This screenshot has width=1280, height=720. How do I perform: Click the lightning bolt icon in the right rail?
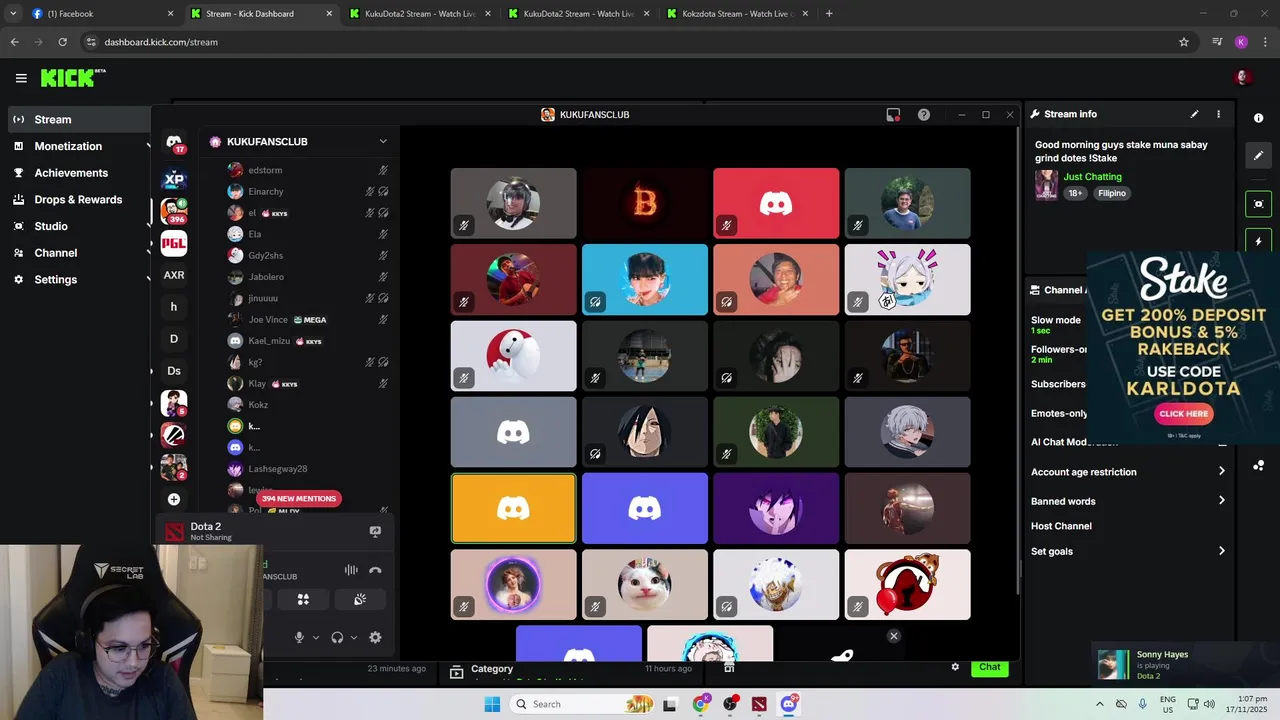pos(1258,242)
